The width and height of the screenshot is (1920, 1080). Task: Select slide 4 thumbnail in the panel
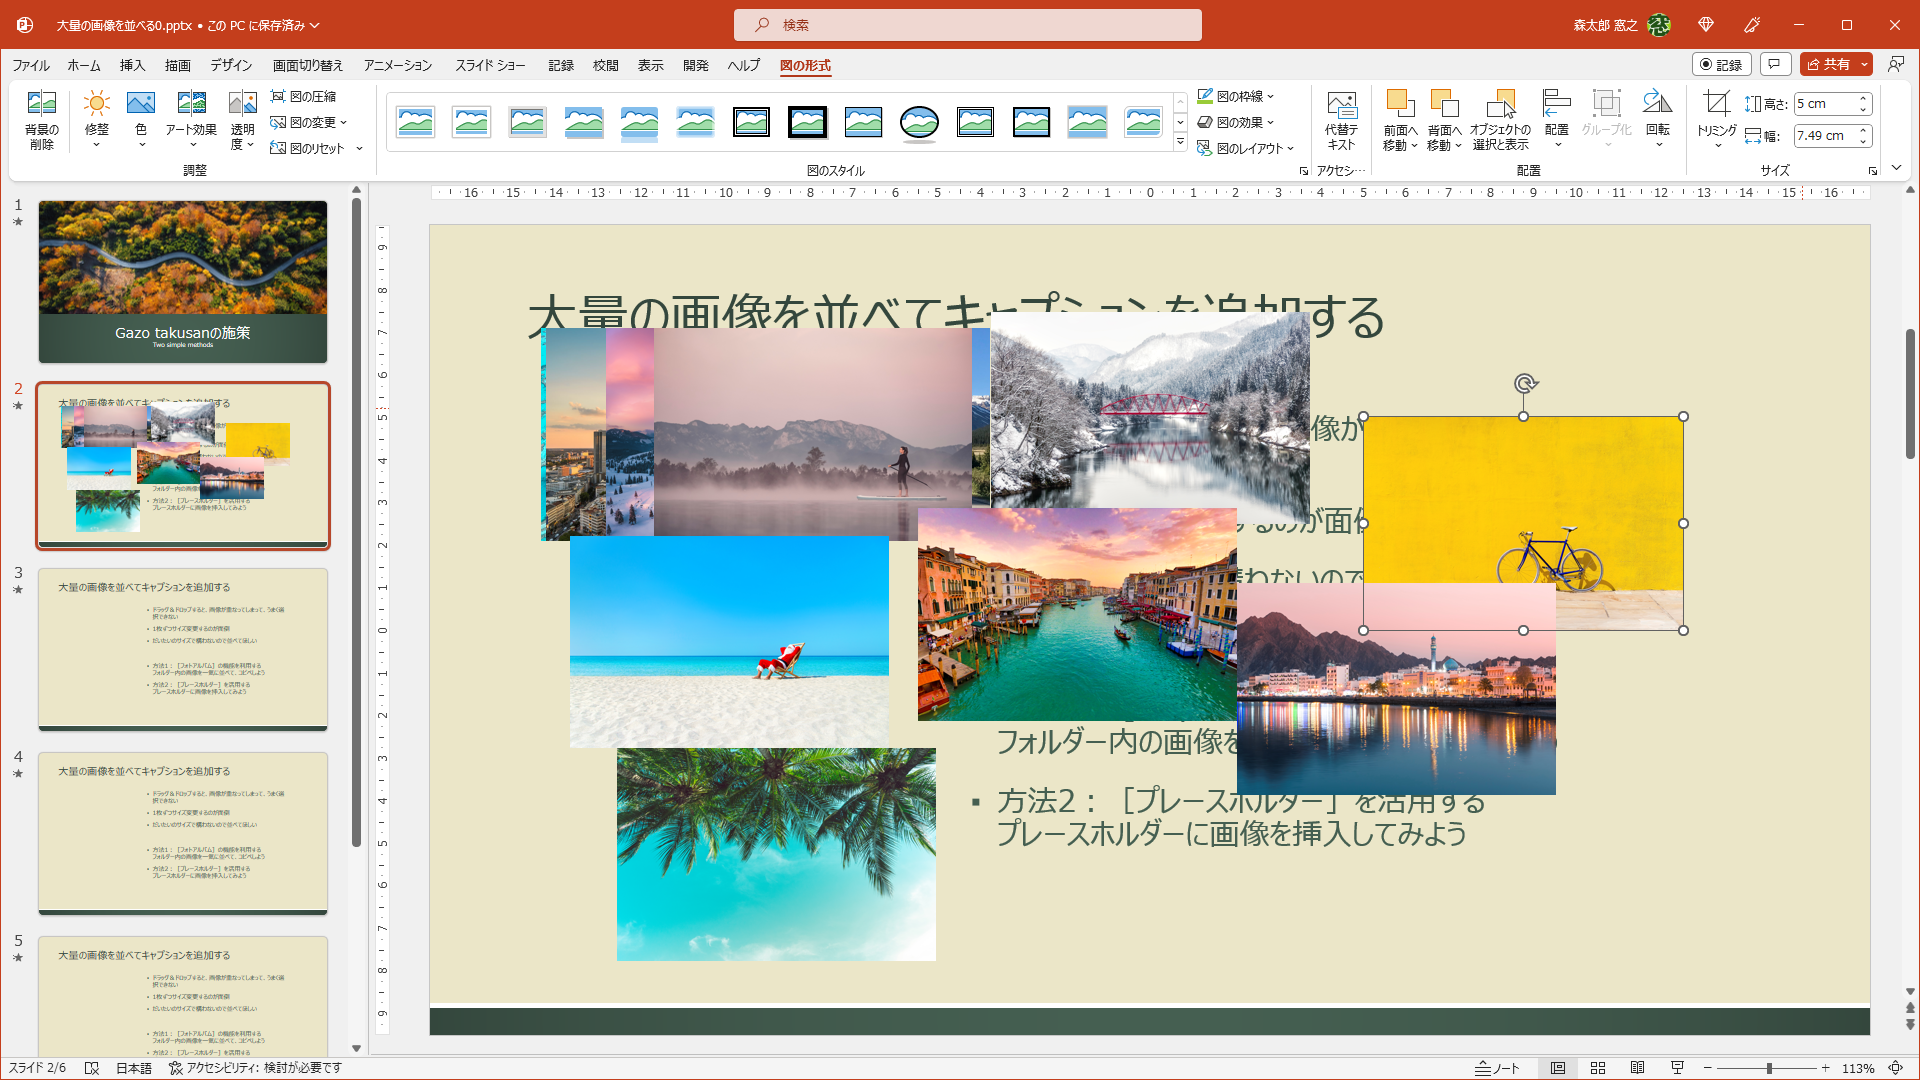pyautogui.click(x=183, y=833)
